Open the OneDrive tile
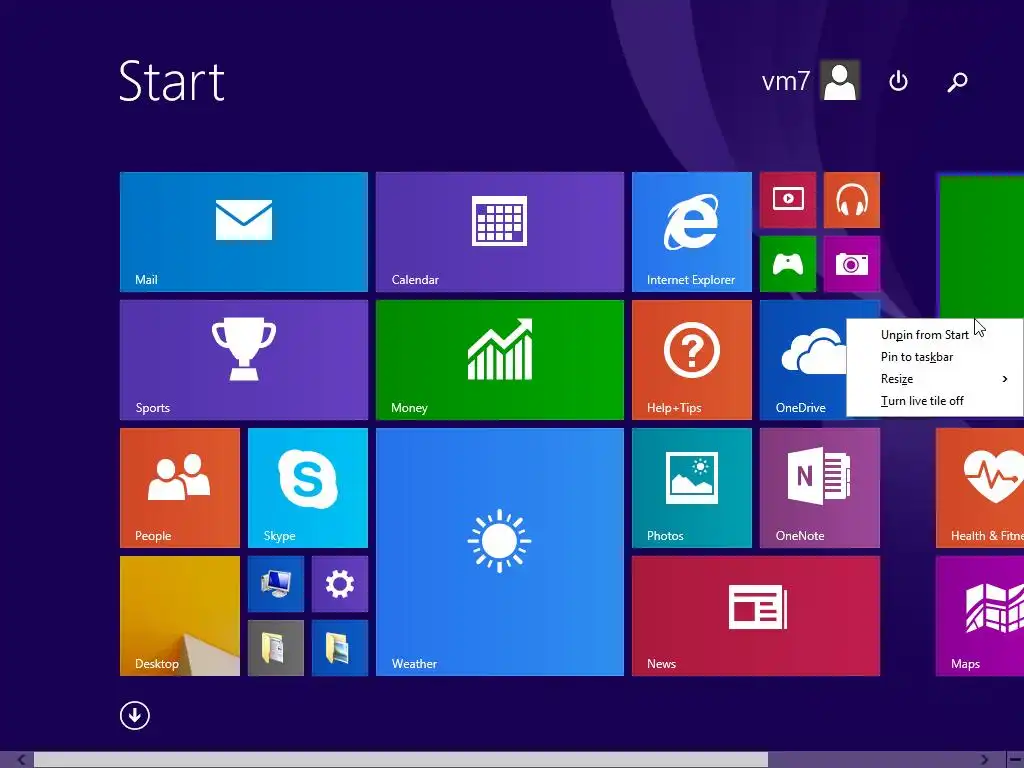 point(803,360)
